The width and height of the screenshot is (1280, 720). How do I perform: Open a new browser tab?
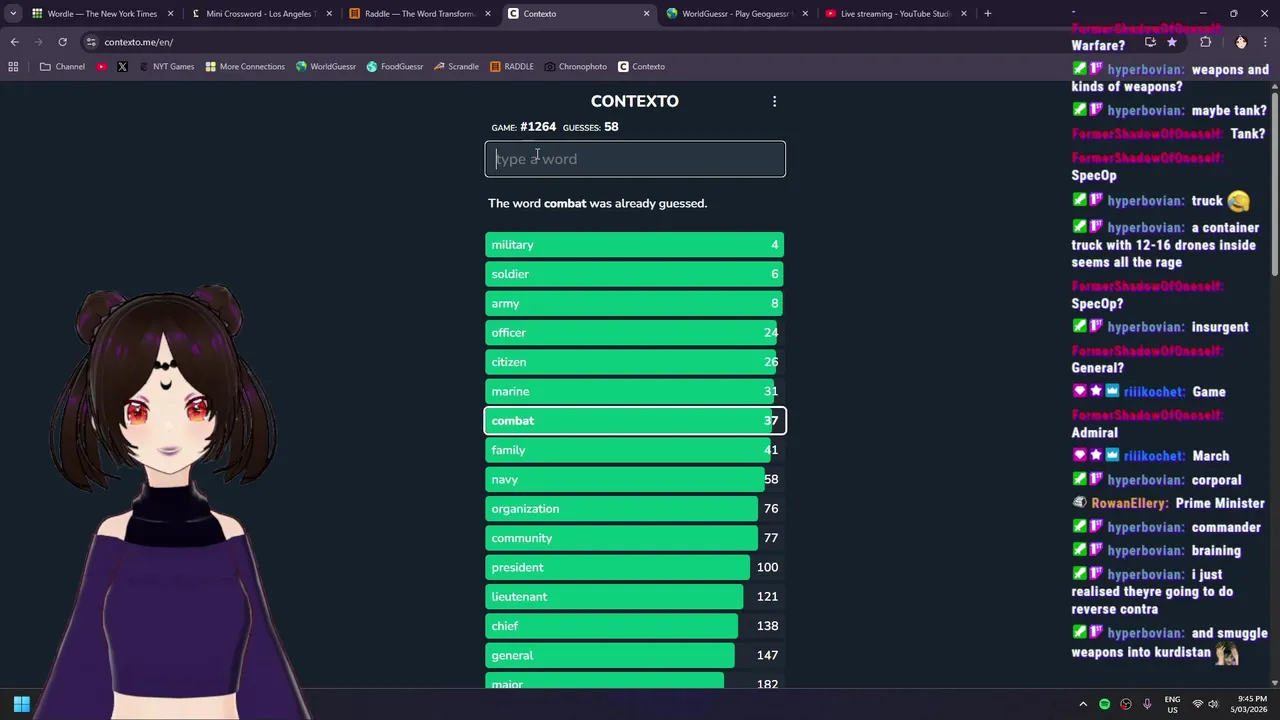(987, 14)
